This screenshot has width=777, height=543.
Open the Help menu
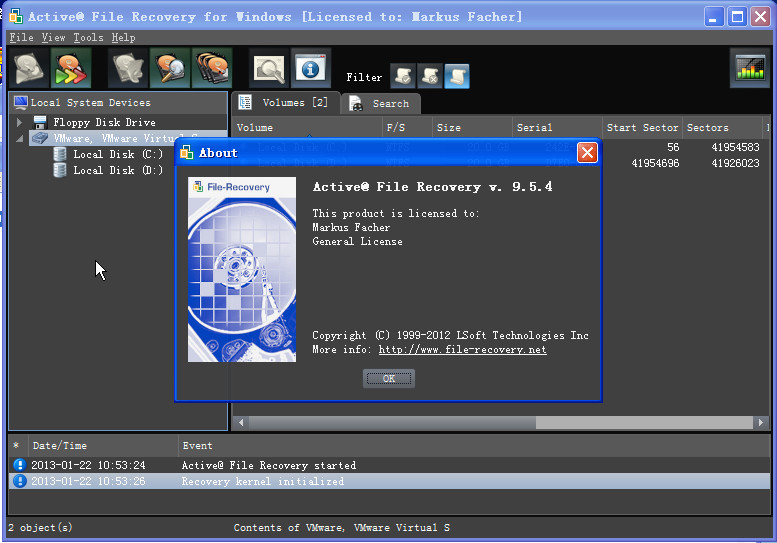(123, 38)
